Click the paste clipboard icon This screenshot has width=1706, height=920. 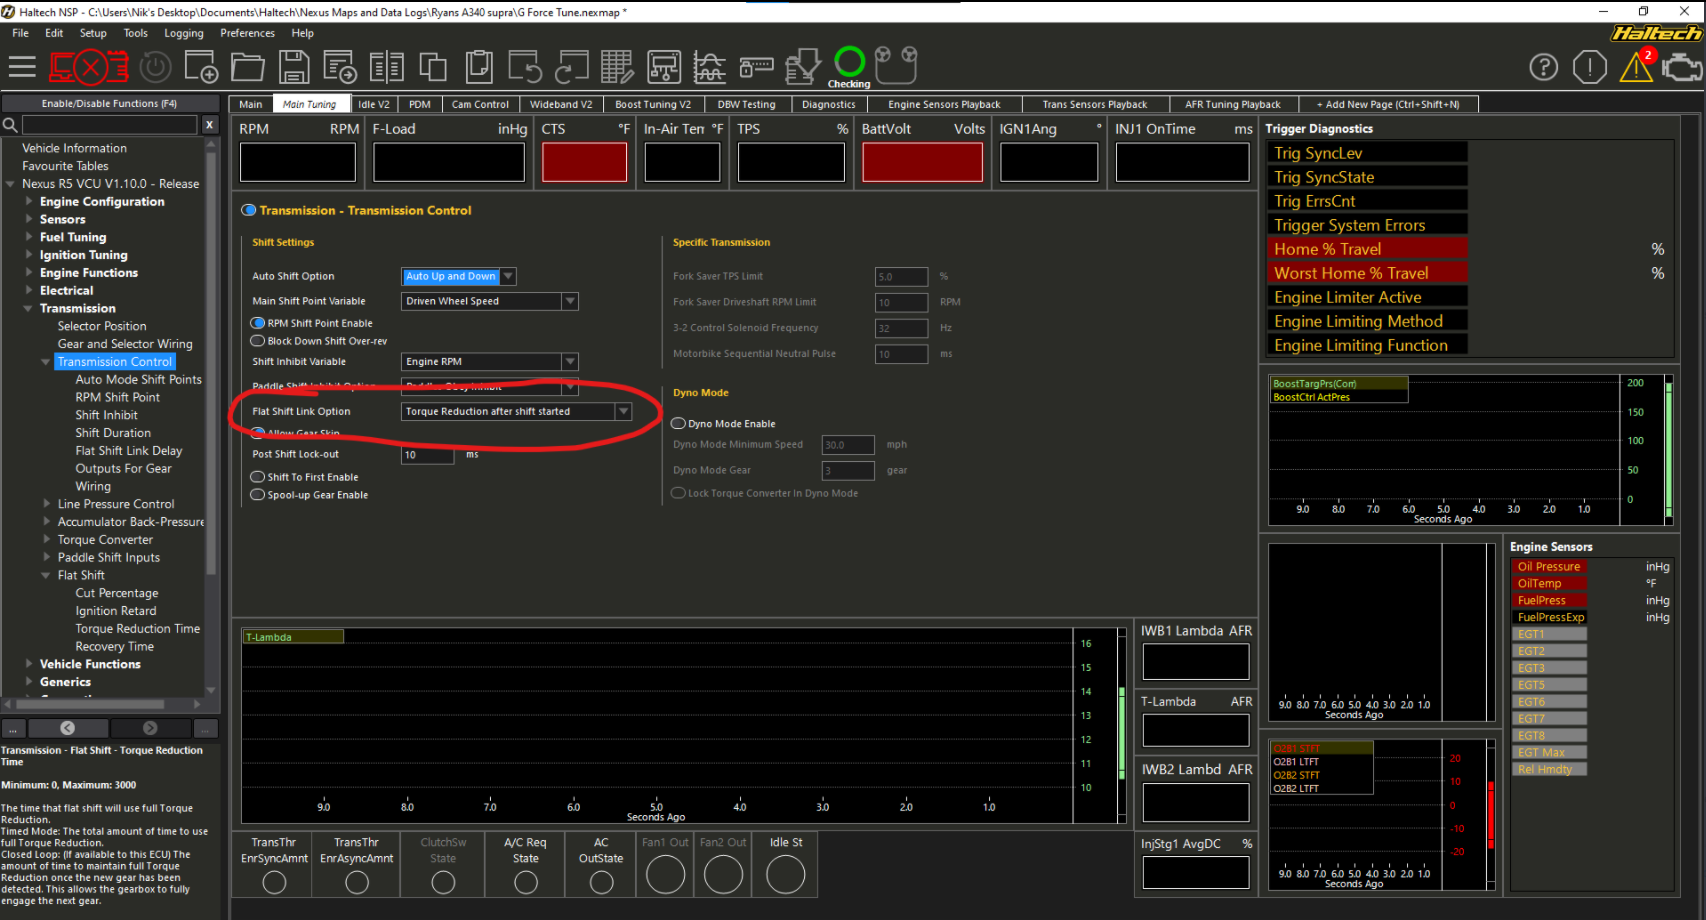479,67
